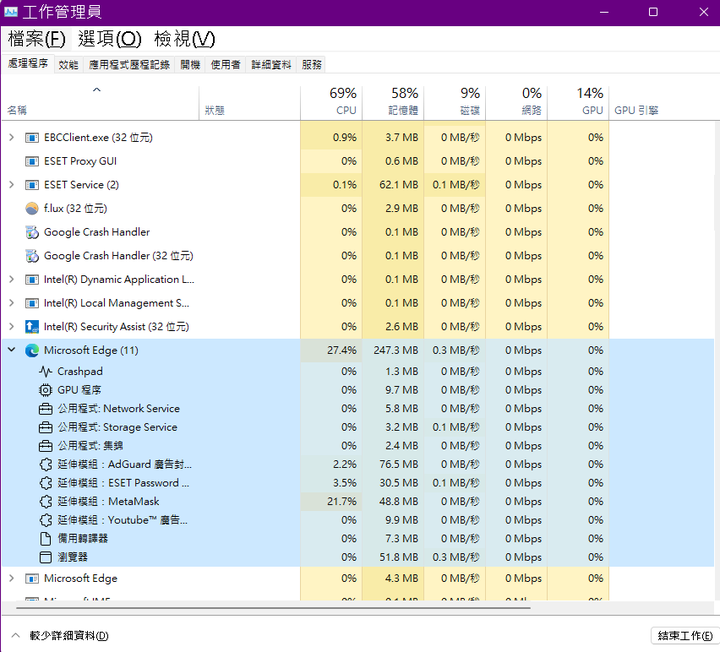Expand Intel(R) Local Management row
This screenshot has height=652, width=720.
click(11, 303)
